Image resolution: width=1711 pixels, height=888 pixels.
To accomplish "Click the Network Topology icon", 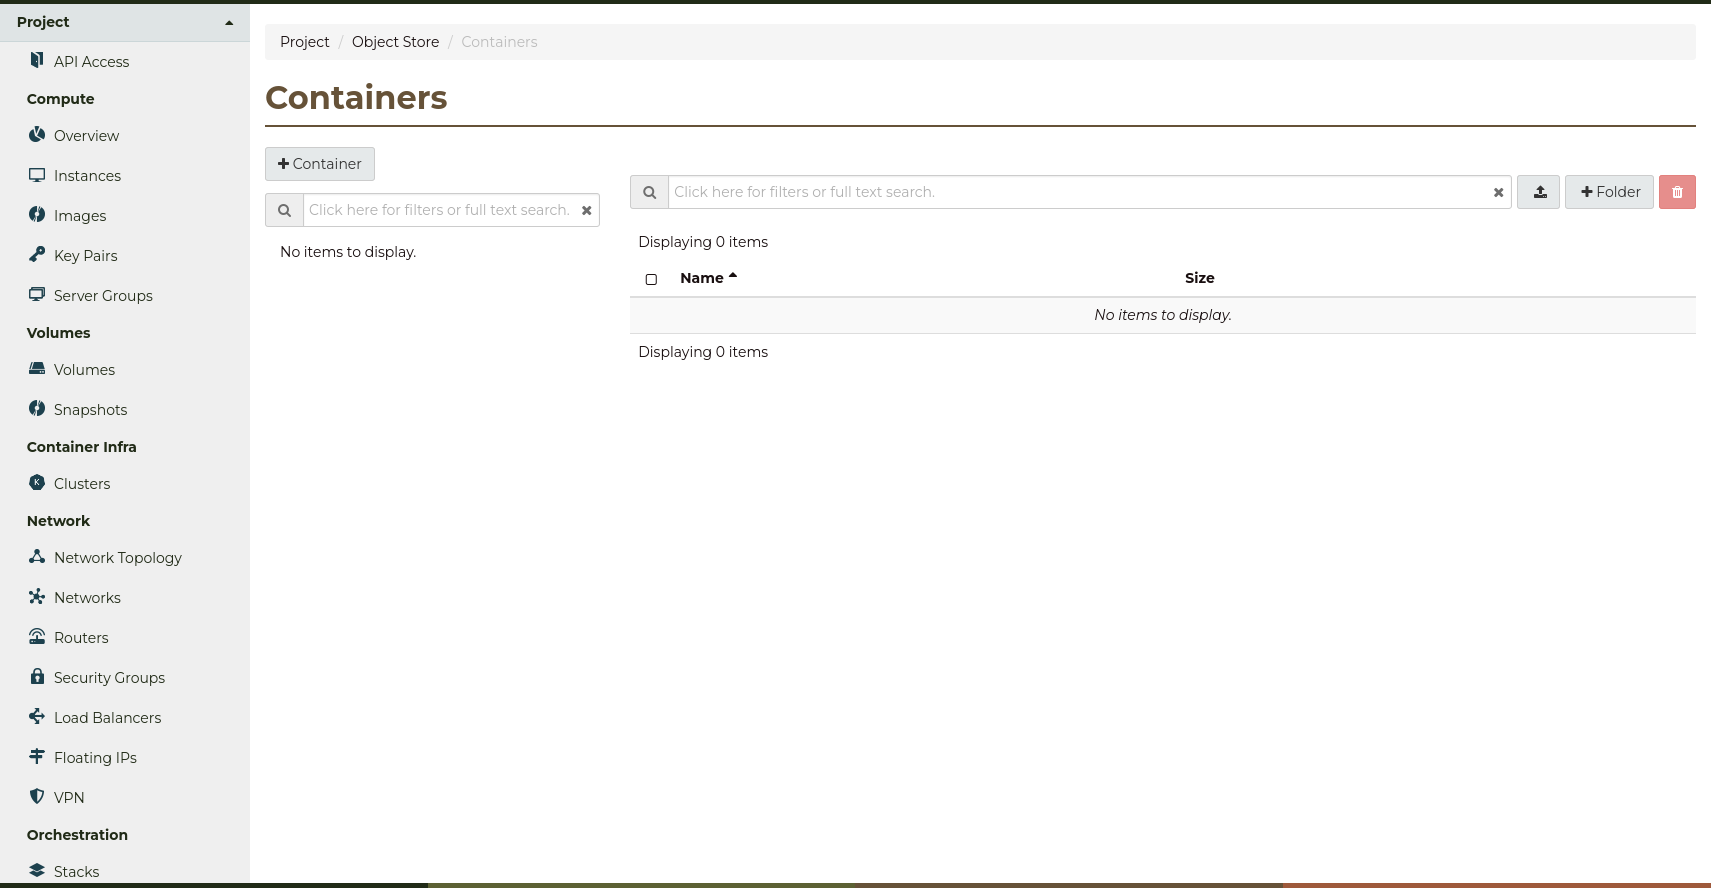I will tap(37, 556).
